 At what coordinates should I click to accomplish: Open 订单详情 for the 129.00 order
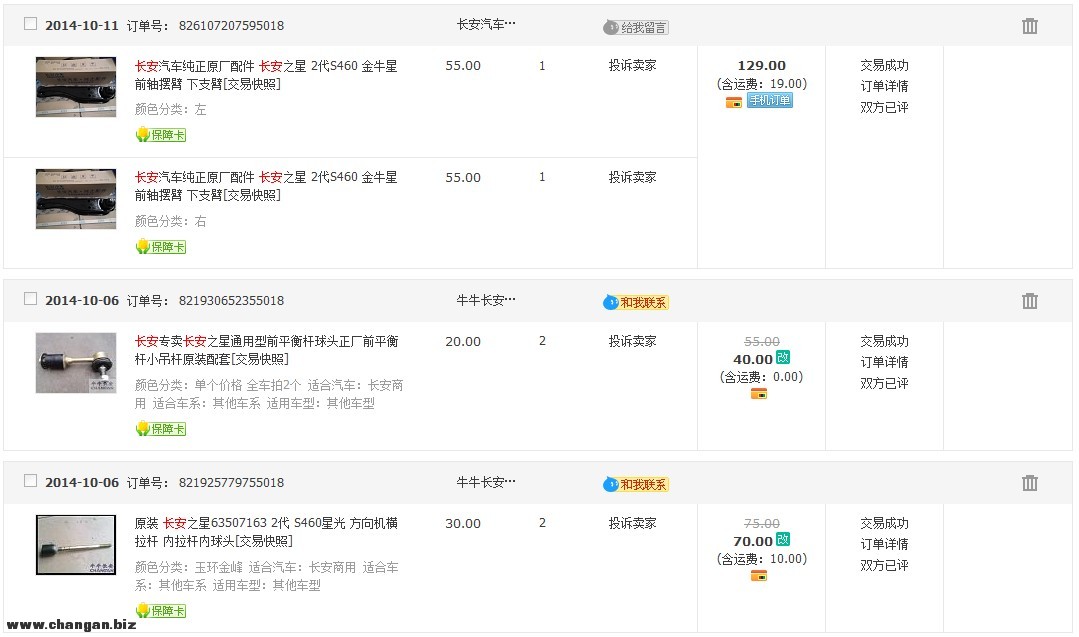coord(884,86)
